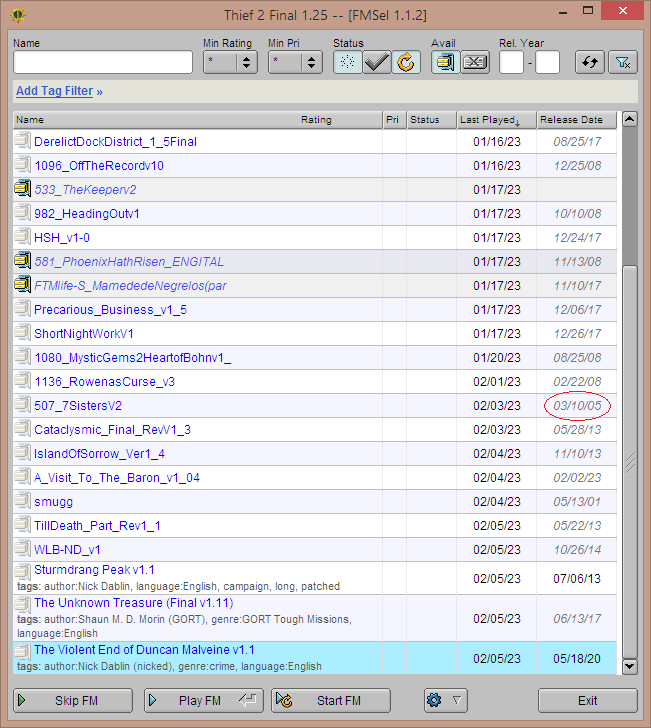Click archive icon of Precarious_Business_v1_5

[x=22, y=309]
